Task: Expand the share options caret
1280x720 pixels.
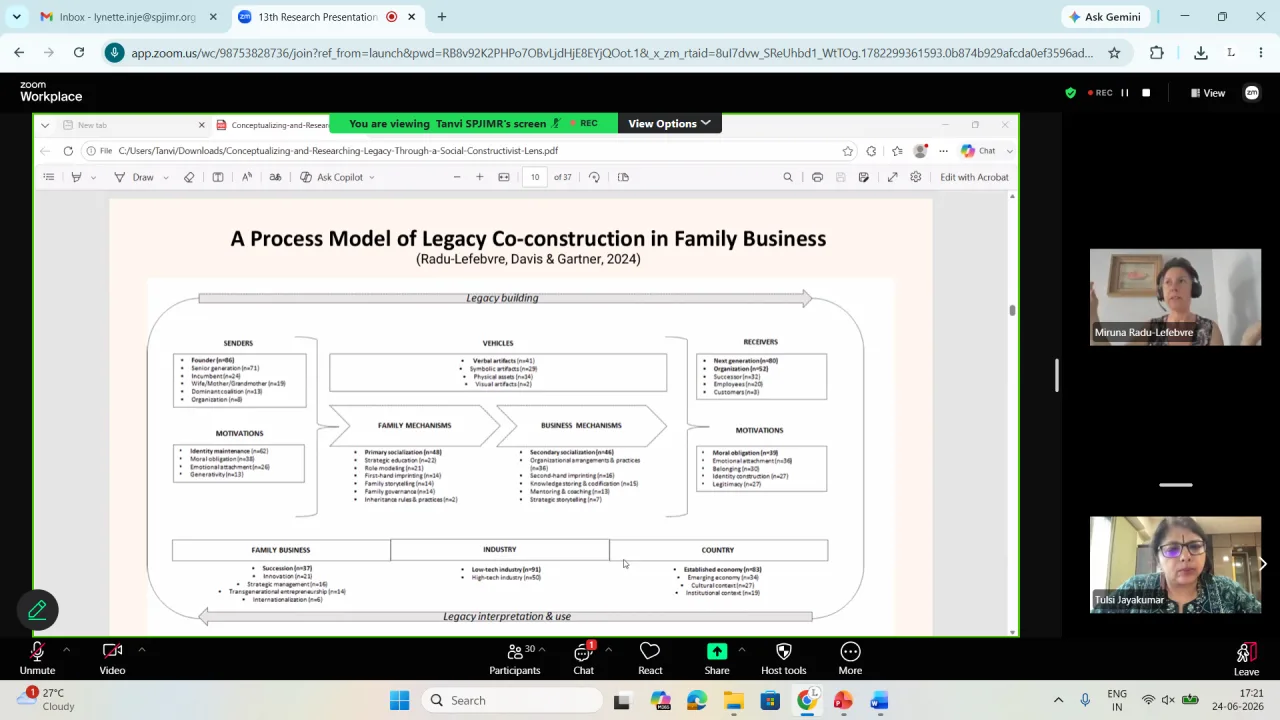Action: 741,650
